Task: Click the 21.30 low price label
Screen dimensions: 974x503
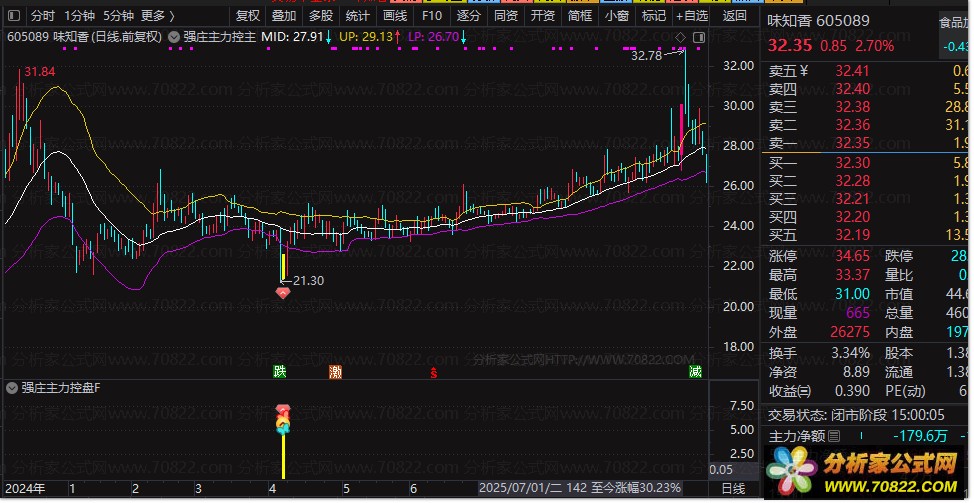Action: tap(308, 281)
